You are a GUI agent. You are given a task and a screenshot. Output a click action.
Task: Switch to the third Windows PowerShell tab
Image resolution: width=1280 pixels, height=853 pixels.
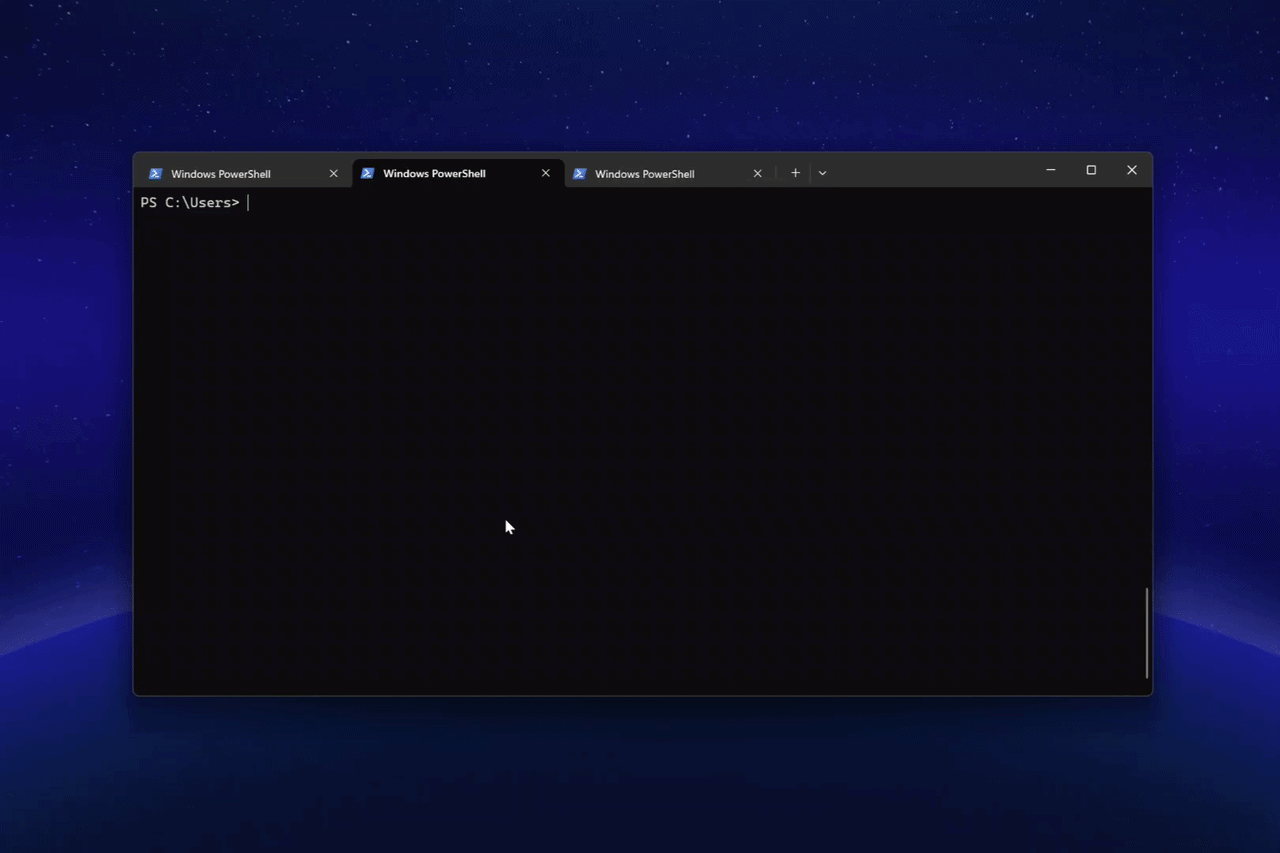point(669,174)
